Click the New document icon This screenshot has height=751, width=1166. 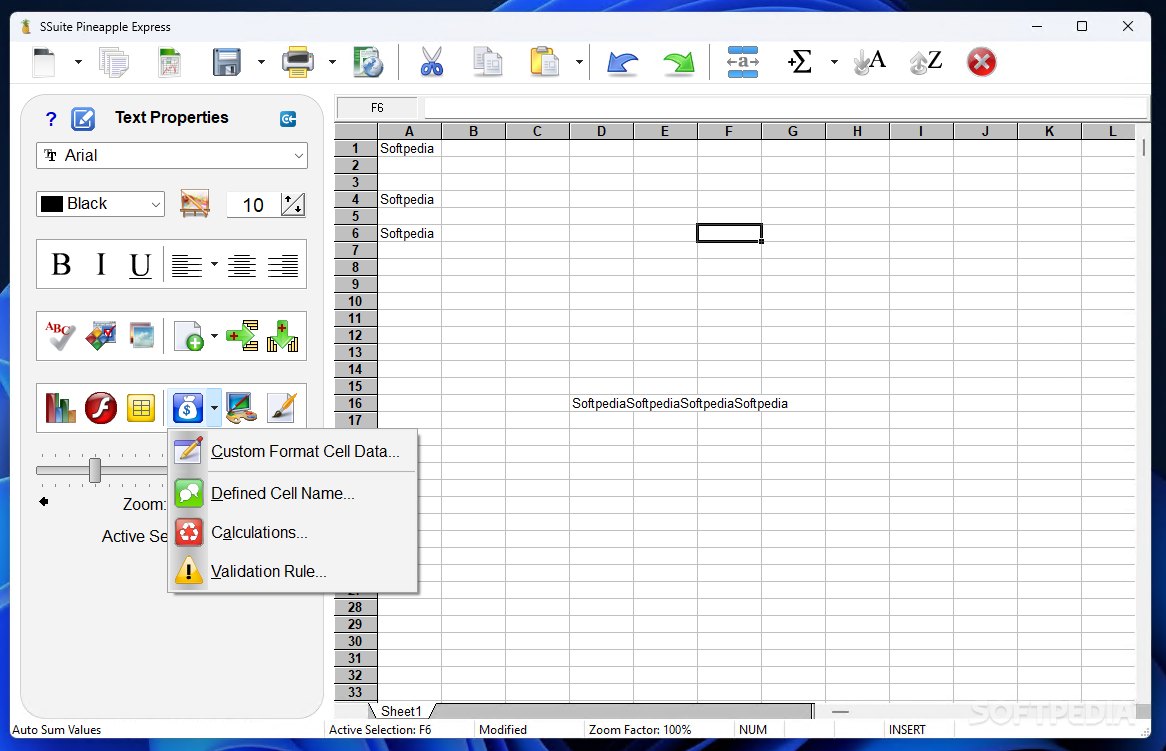pyautogui.click(x=44, y=62)
